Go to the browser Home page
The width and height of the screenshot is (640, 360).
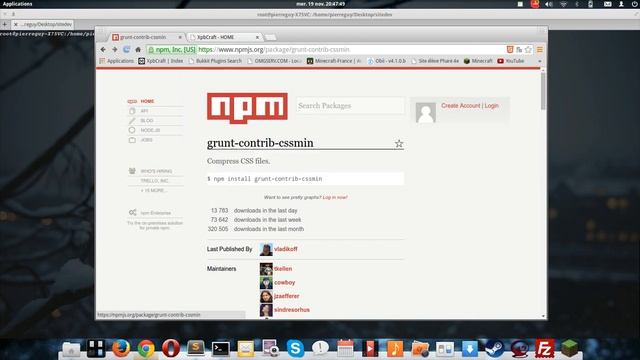coord(138,49)
